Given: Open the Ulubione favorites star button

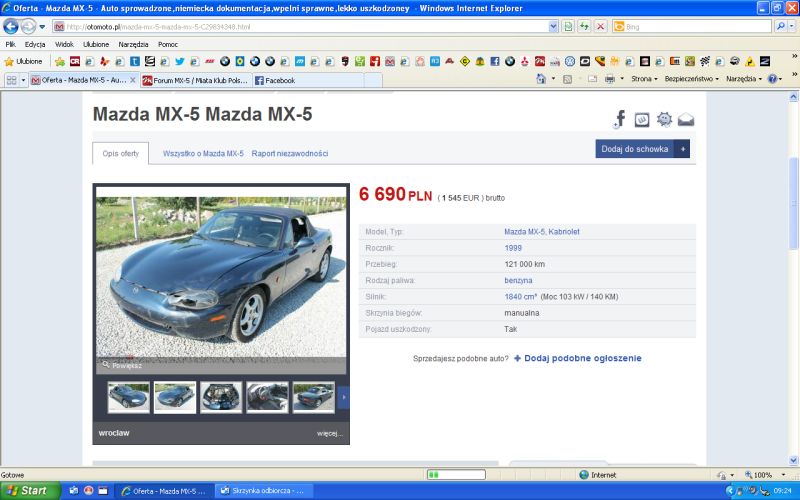Looking at the screenshot, I should [23, 62].
